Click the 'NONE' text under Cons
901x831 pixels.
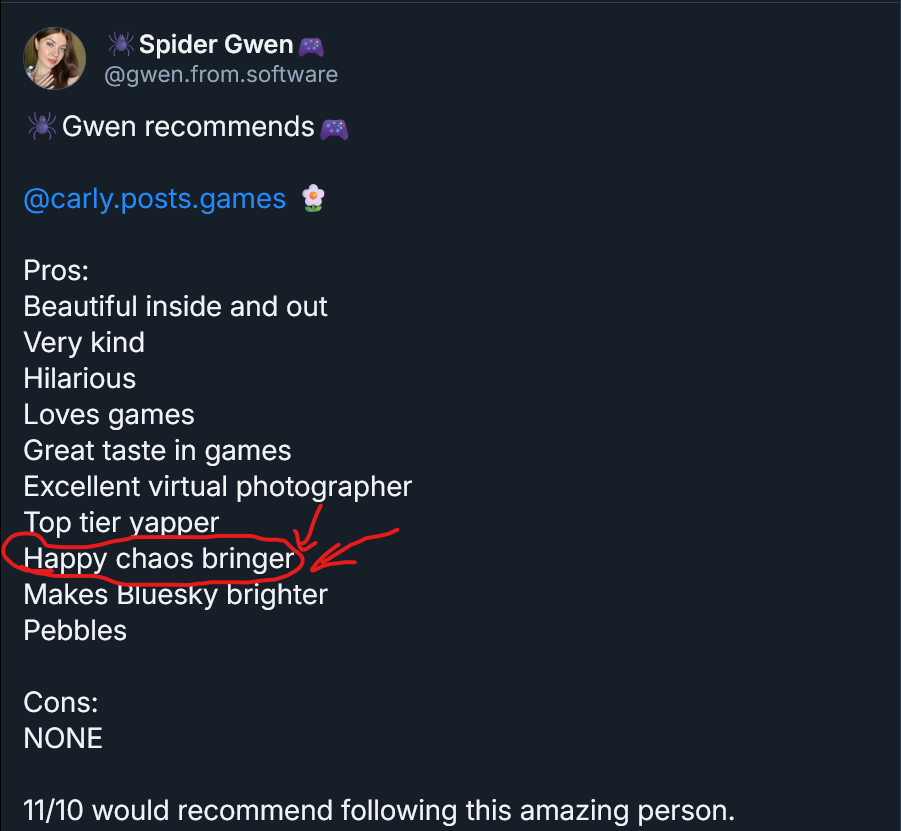click(63, 739)
